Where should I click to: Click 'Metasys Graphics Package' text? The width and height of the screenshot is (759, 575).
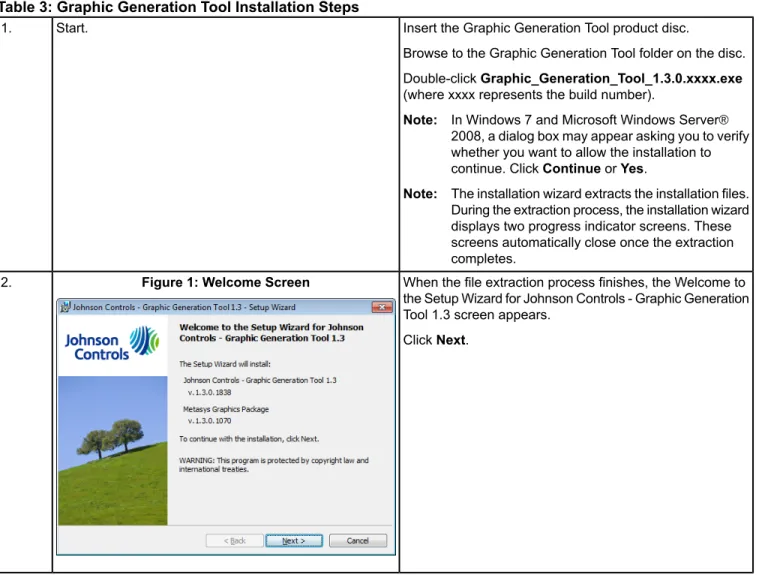coord(226,409)
